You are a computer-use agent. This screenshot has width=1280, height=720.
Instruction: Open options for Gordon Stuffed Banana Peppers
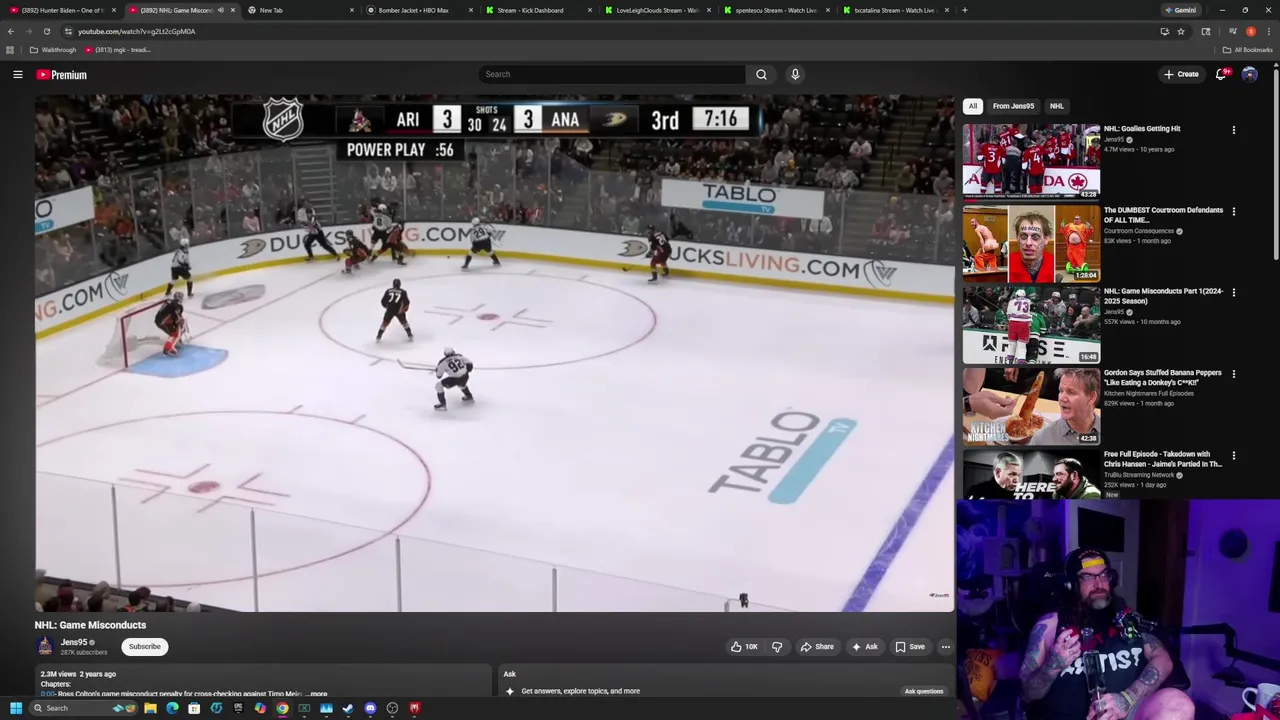1233,374
